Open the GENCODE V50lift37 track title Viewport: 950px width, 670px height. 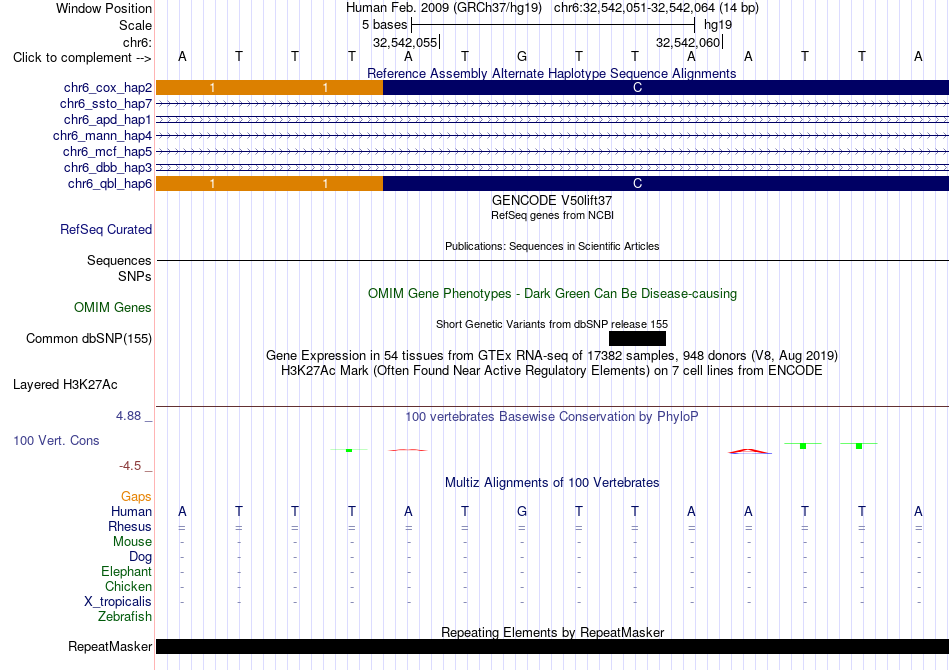pyautogui.click(x=551, y=201)
